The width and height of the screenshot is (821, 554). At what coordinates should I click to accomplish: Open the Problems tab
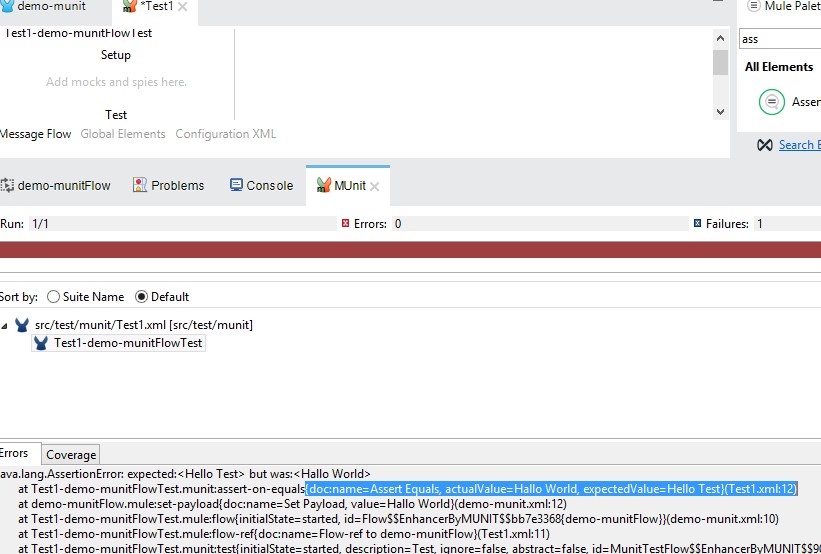[x=169, y=185]
